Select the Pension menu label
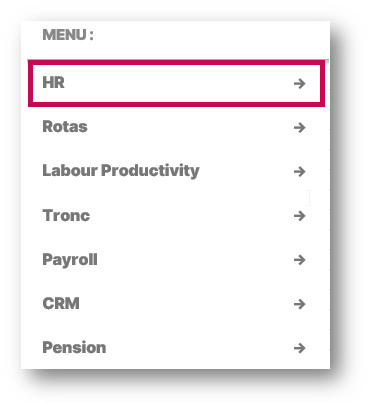The width and height of the screenshot is (372, 403). click(x=74, y=347)
